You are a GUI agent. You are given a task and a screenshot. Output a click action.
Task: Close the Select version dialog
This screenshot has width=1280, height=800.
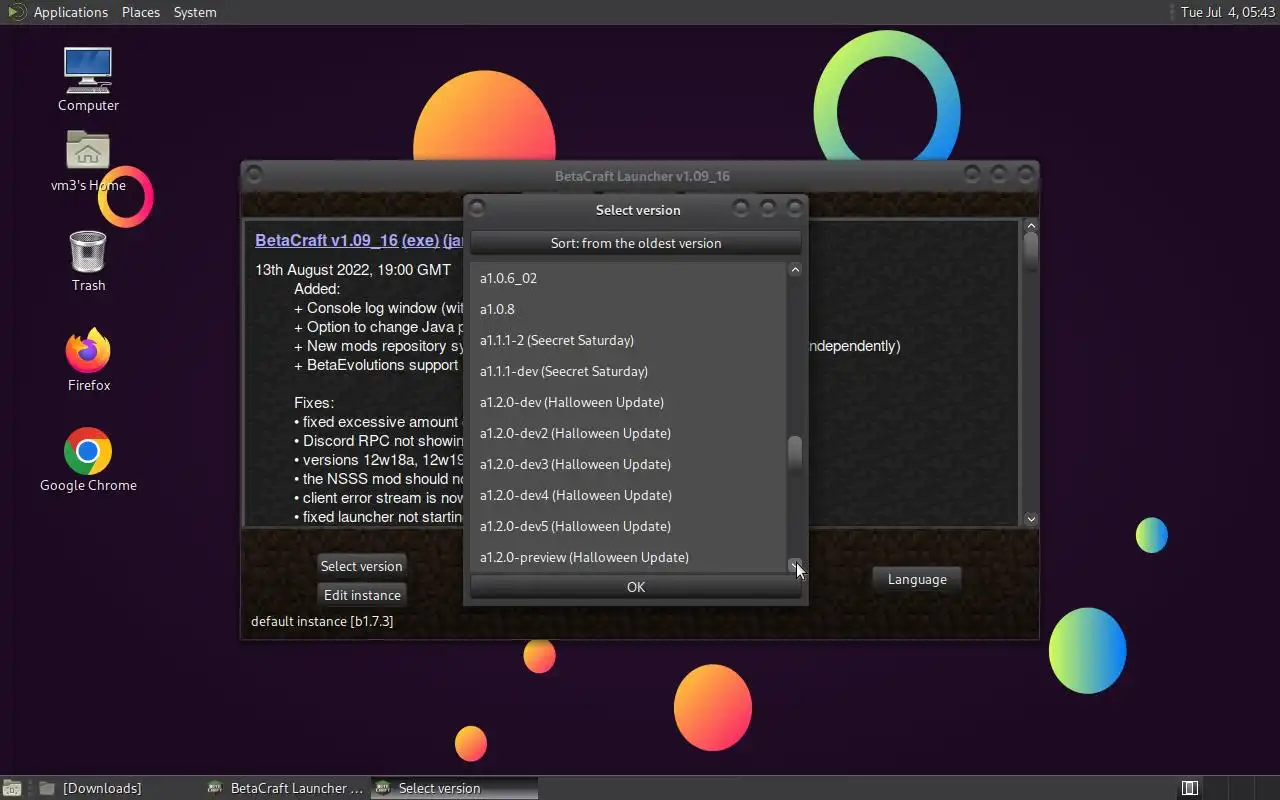click(x=795, y=208)
